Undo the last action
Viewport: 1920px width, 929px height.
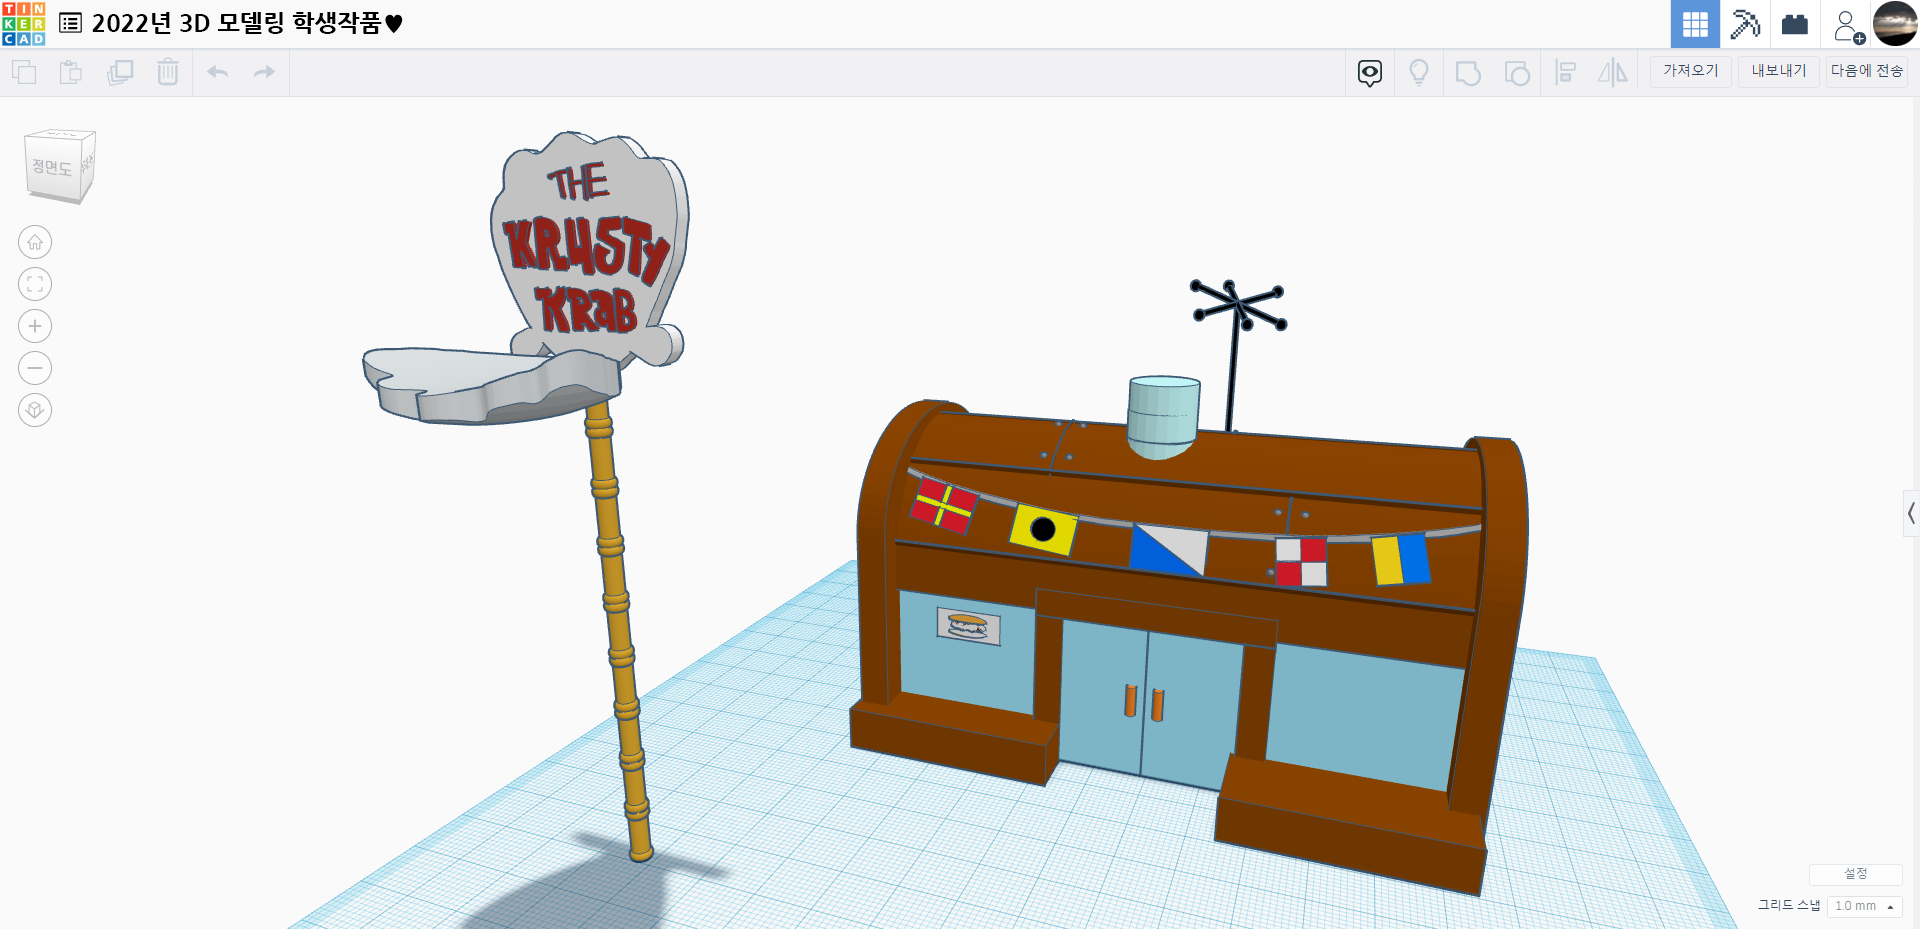click(x=218, y=72)
